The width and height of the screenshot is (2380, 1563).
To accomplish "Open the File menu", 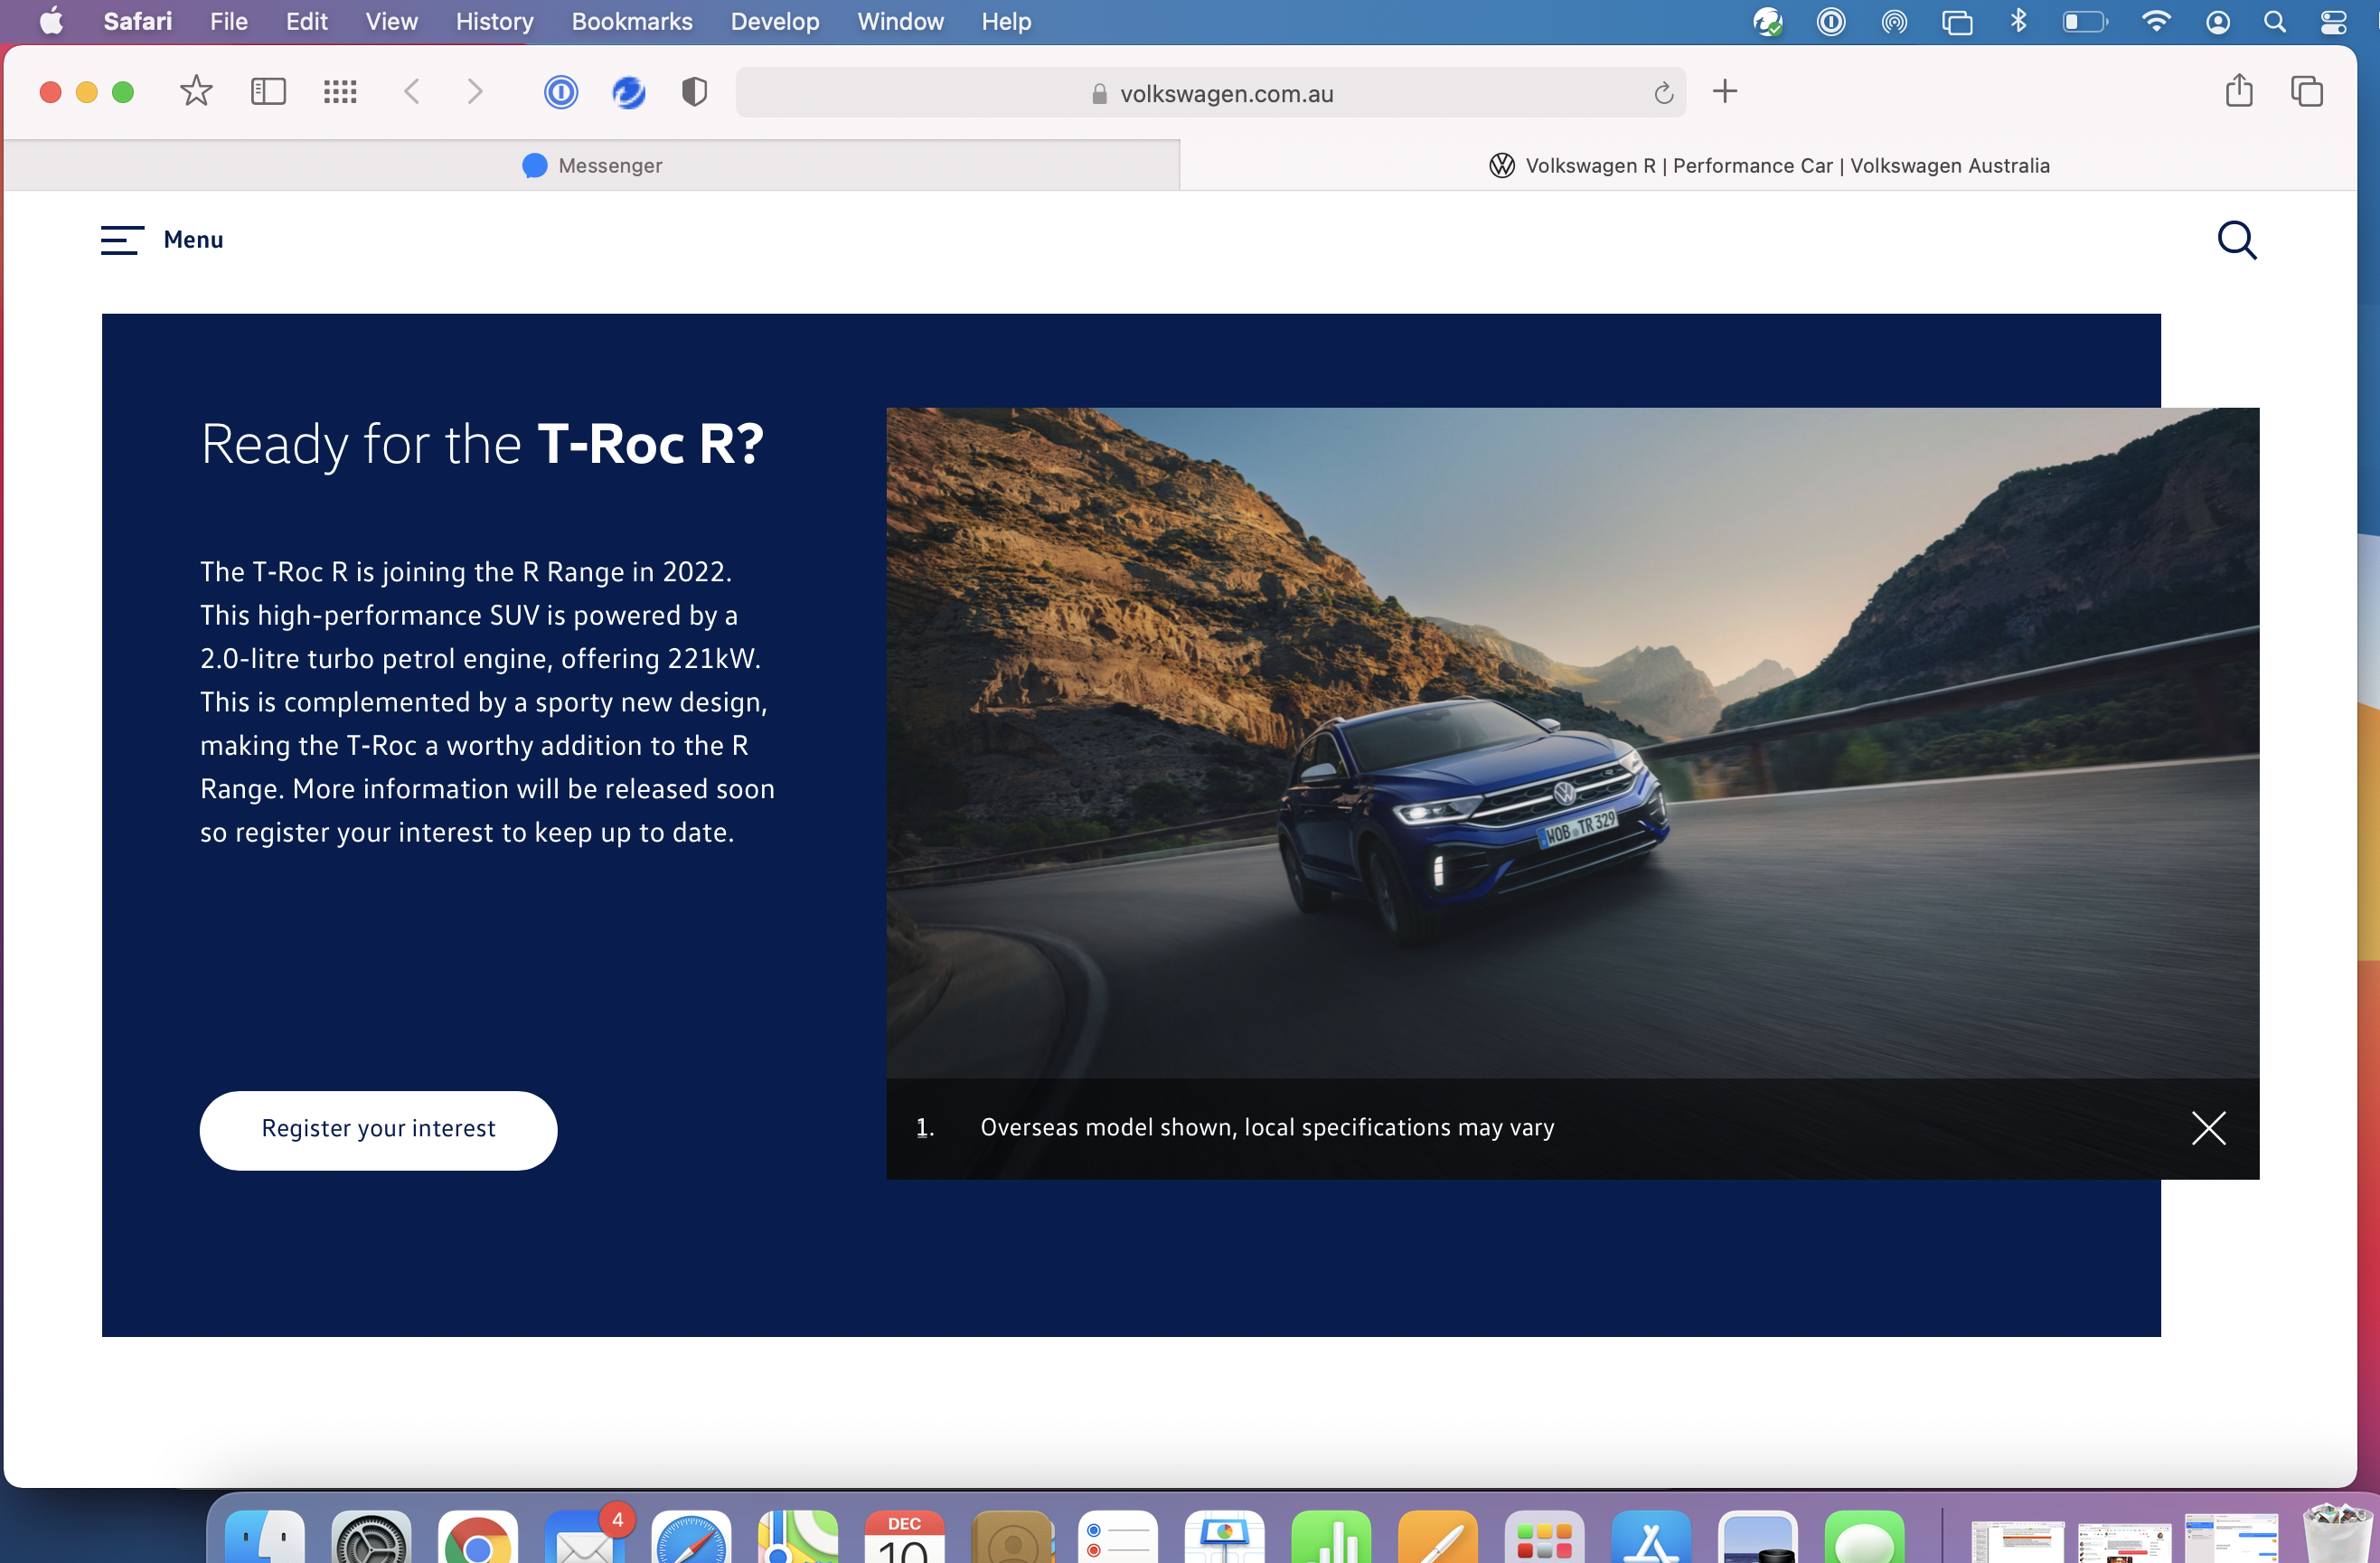I will tap(229, 21).
